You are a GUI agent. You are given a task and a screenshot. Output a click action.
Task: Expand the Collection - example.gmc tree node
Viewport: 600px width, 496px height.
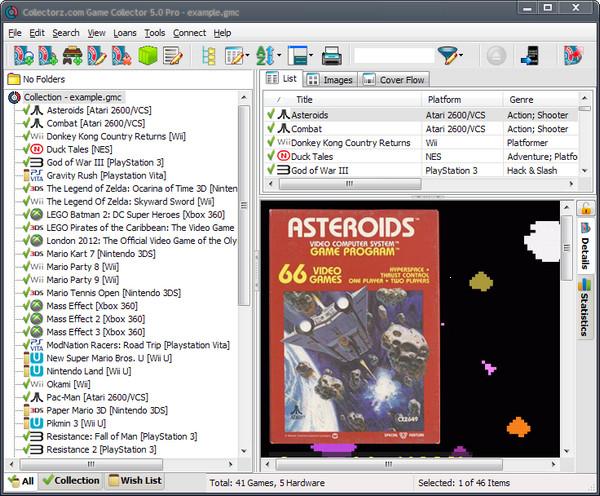15,97
